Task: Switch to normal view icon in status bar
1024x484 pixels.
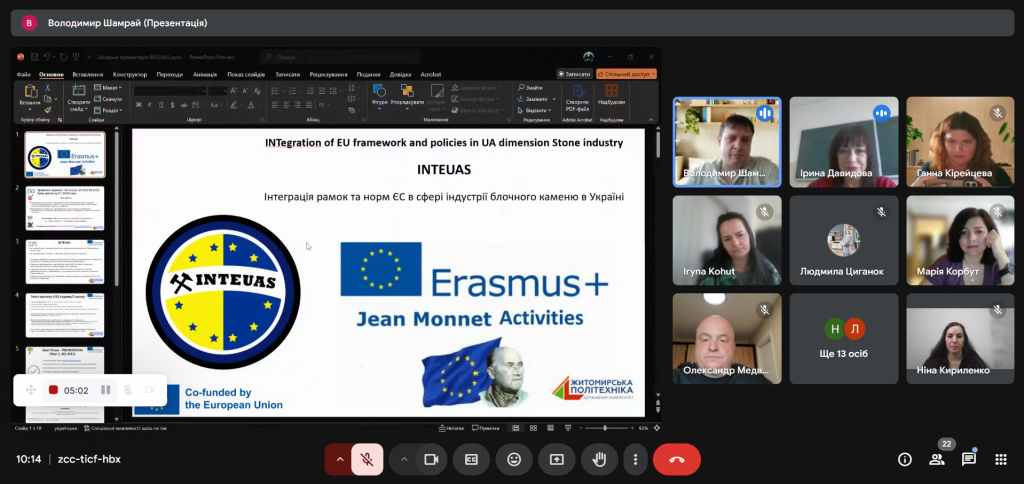Action: tap(516, 428)
